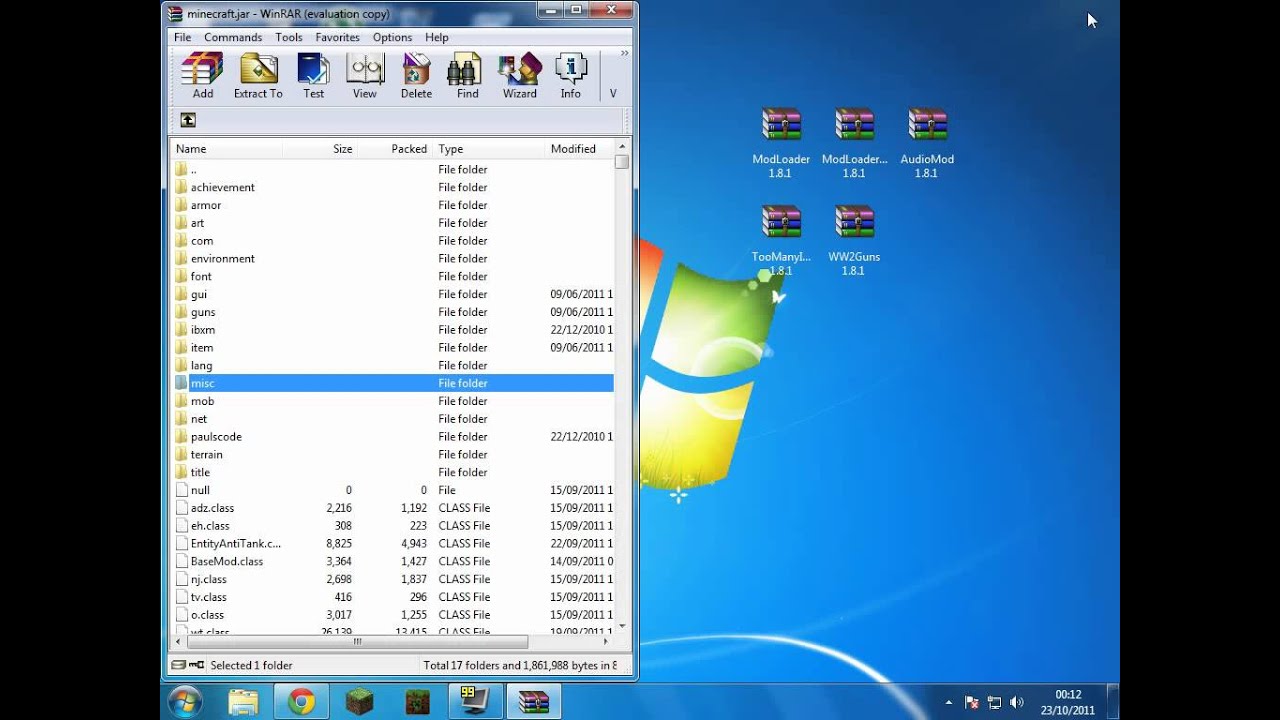Expand the hidden toolbar buttons chevron
Viewport: 1280px width, 720px height.
pos(625,54)
